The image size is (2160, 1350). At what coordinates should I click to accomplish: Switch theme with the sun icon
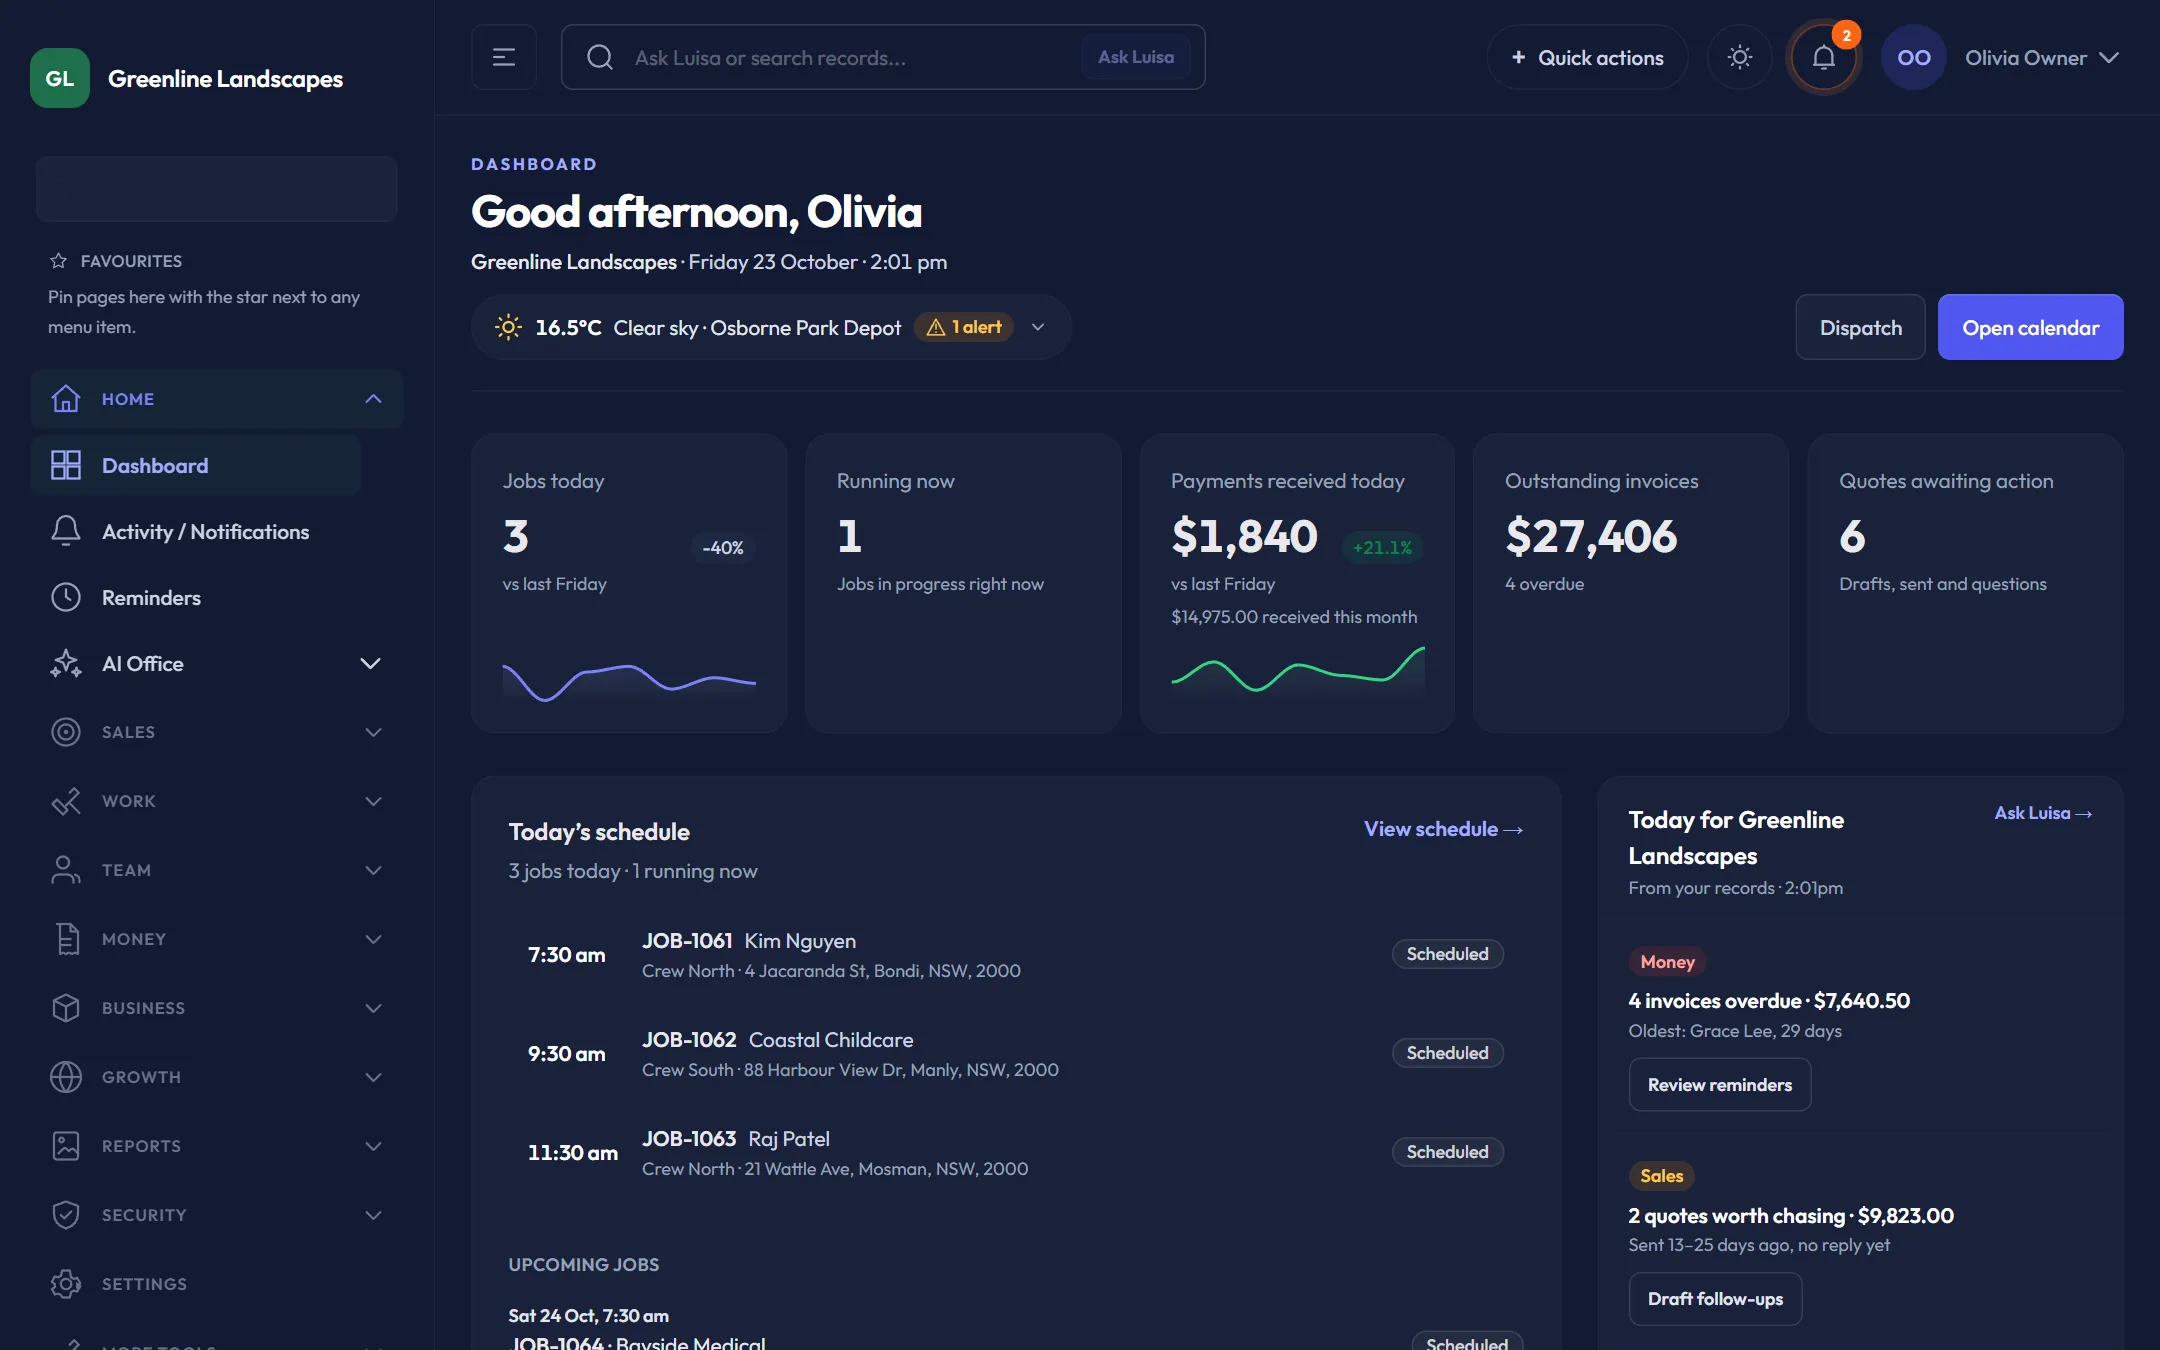(1740, 57)
